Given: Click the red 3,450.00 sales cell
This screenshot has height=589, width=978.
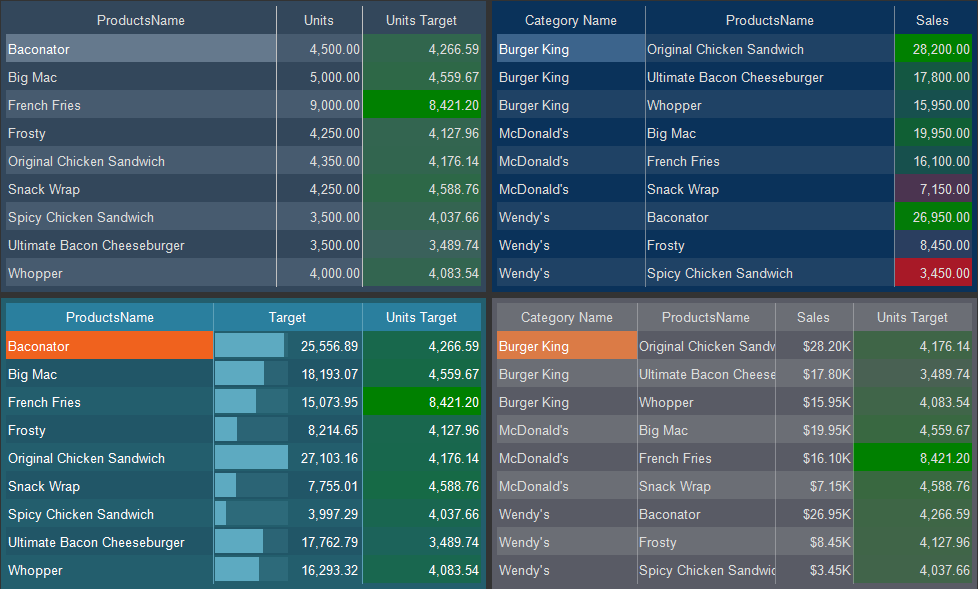Looking at the screenshot, I should click(932, 273).
